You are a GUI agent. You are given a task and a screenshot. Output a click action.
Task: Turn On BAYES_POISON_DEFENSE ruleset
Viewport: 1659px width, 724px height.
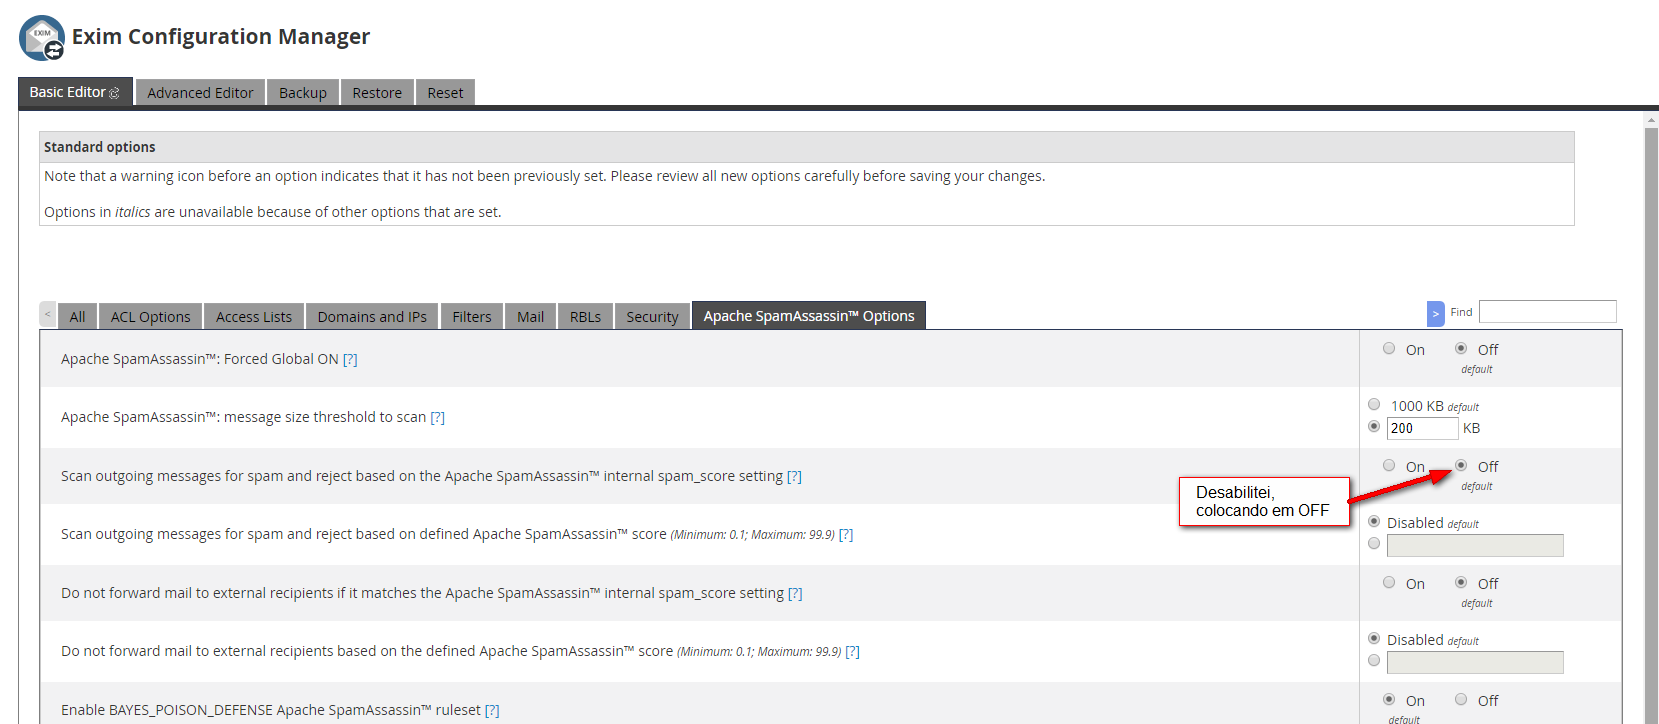click(1389, 700)
